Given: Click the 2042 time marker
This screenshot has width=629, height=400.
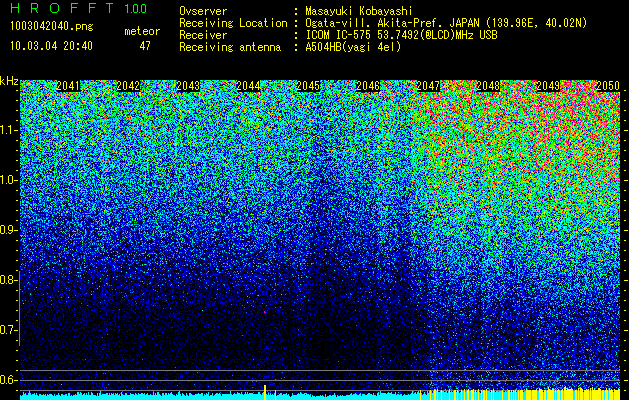Looking at the screenshot, I should click(x=128, y=86).
